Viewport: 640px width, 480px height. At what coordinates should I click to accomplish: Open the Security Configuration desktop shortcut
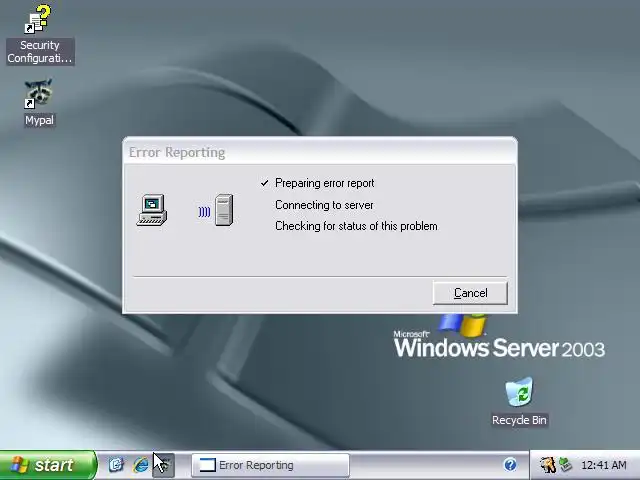click(39, 34)
